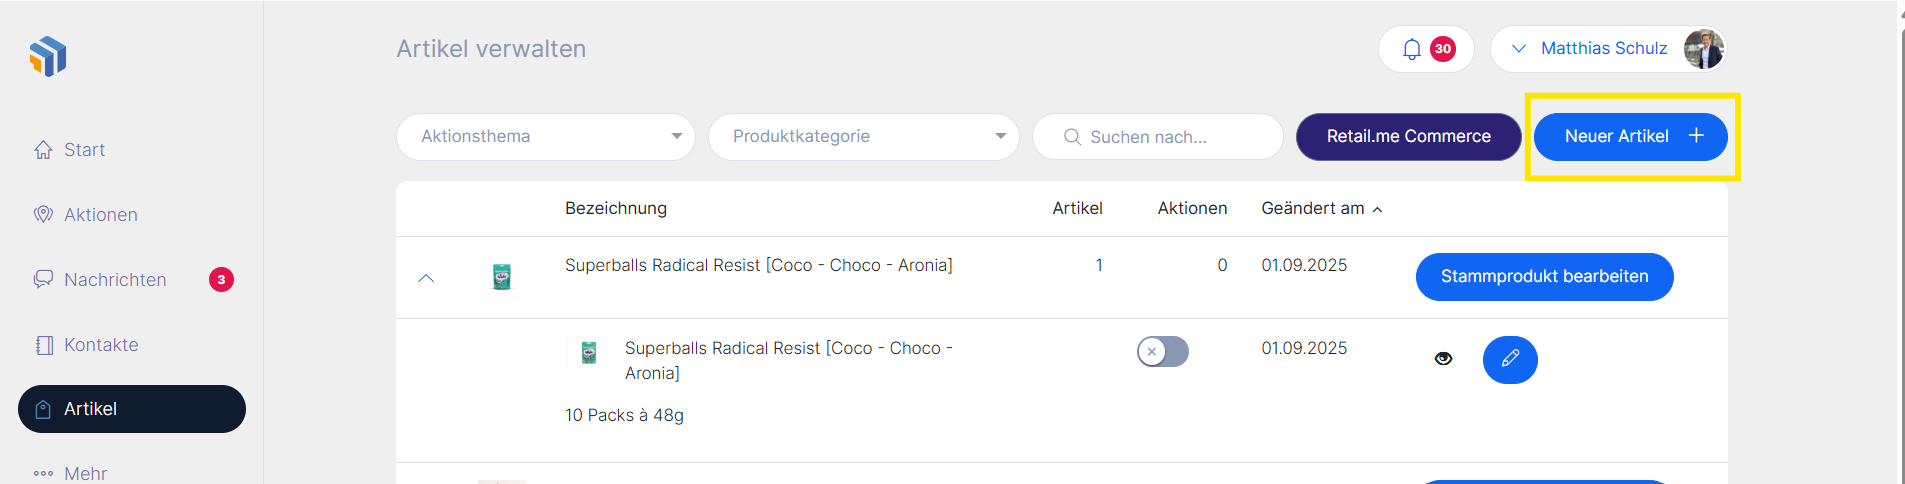
Task: Expand the Matthias Schulz user menu
Action: [x=1519, y=49]
